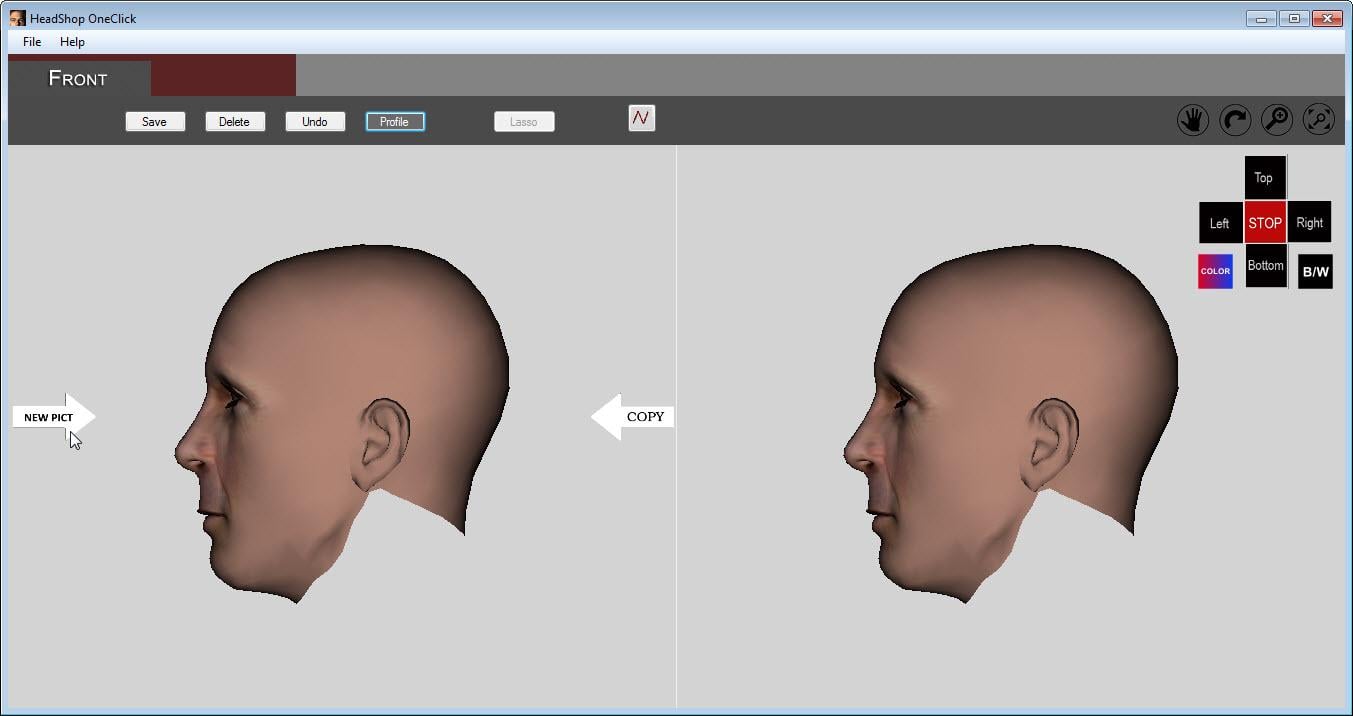This screenshot has height=716, width=1353.
Task: Undo the last action
Action: (x=315, y=121)
